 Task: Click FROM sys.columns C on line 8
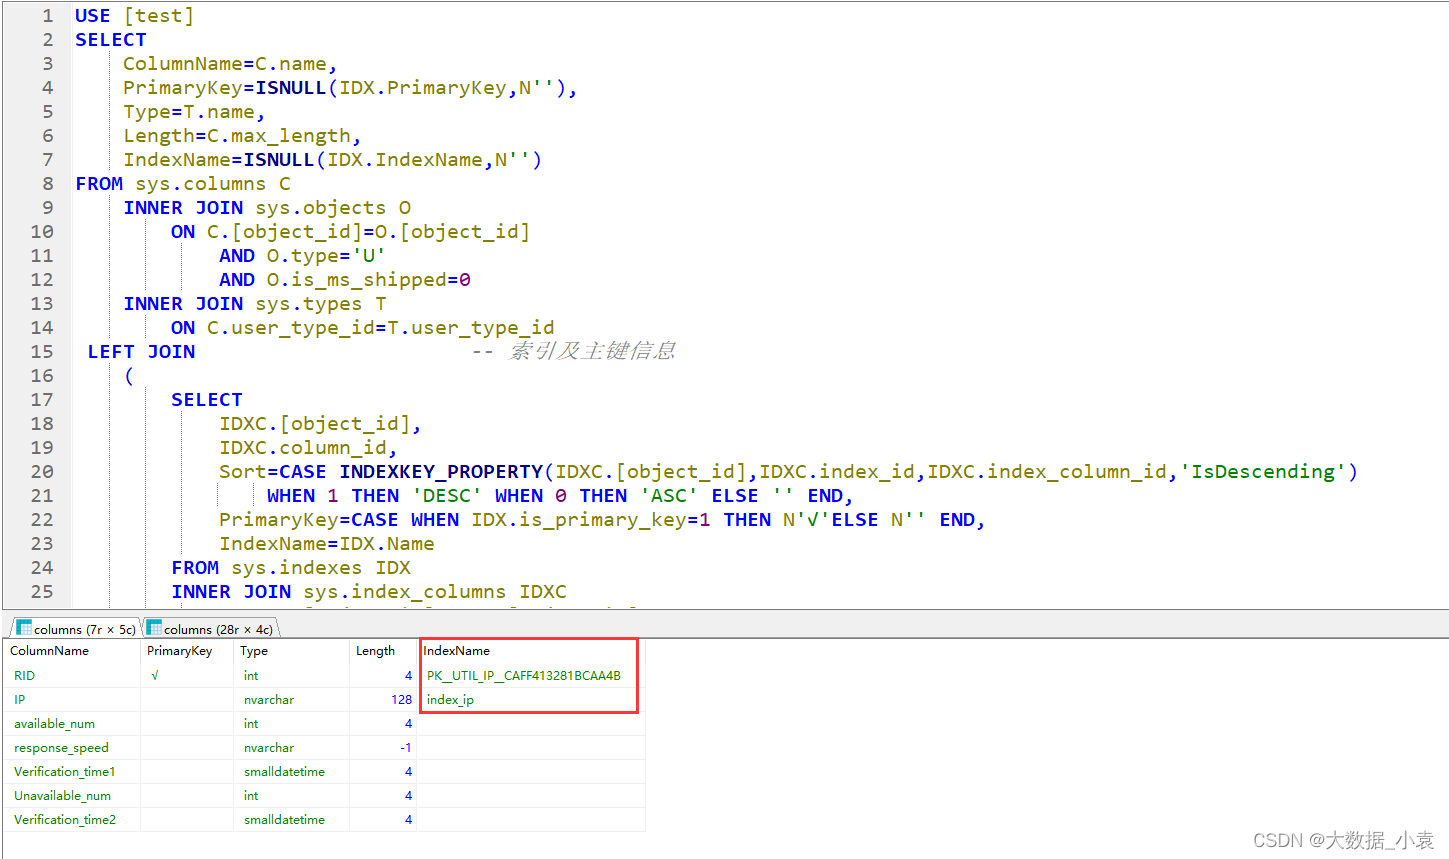point(183,184)
